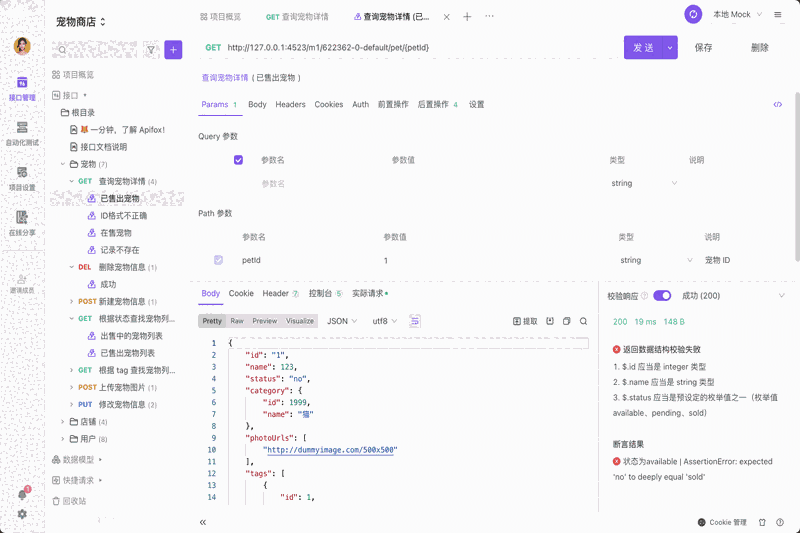Expand the 店铺 folder
Screen dimensions: 800x533
(x=63, y=422)
